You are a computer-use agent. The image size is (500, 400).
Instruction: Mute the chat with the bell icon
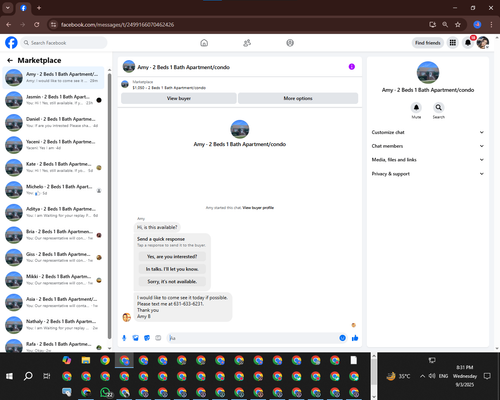[x=416, y=107]
